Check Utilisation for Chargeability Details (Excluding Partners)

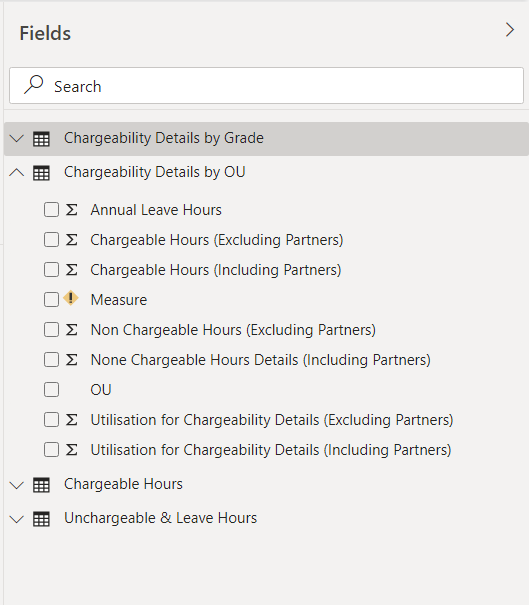click(51, 420)
